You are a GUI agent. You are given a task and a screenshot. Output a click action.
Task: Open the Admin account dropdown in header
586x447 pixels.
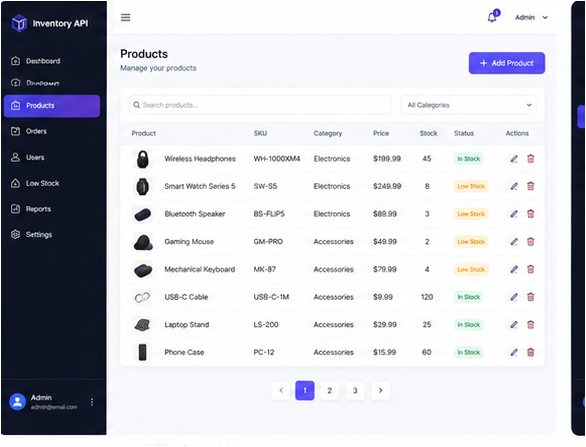click(x=531, y=17)
